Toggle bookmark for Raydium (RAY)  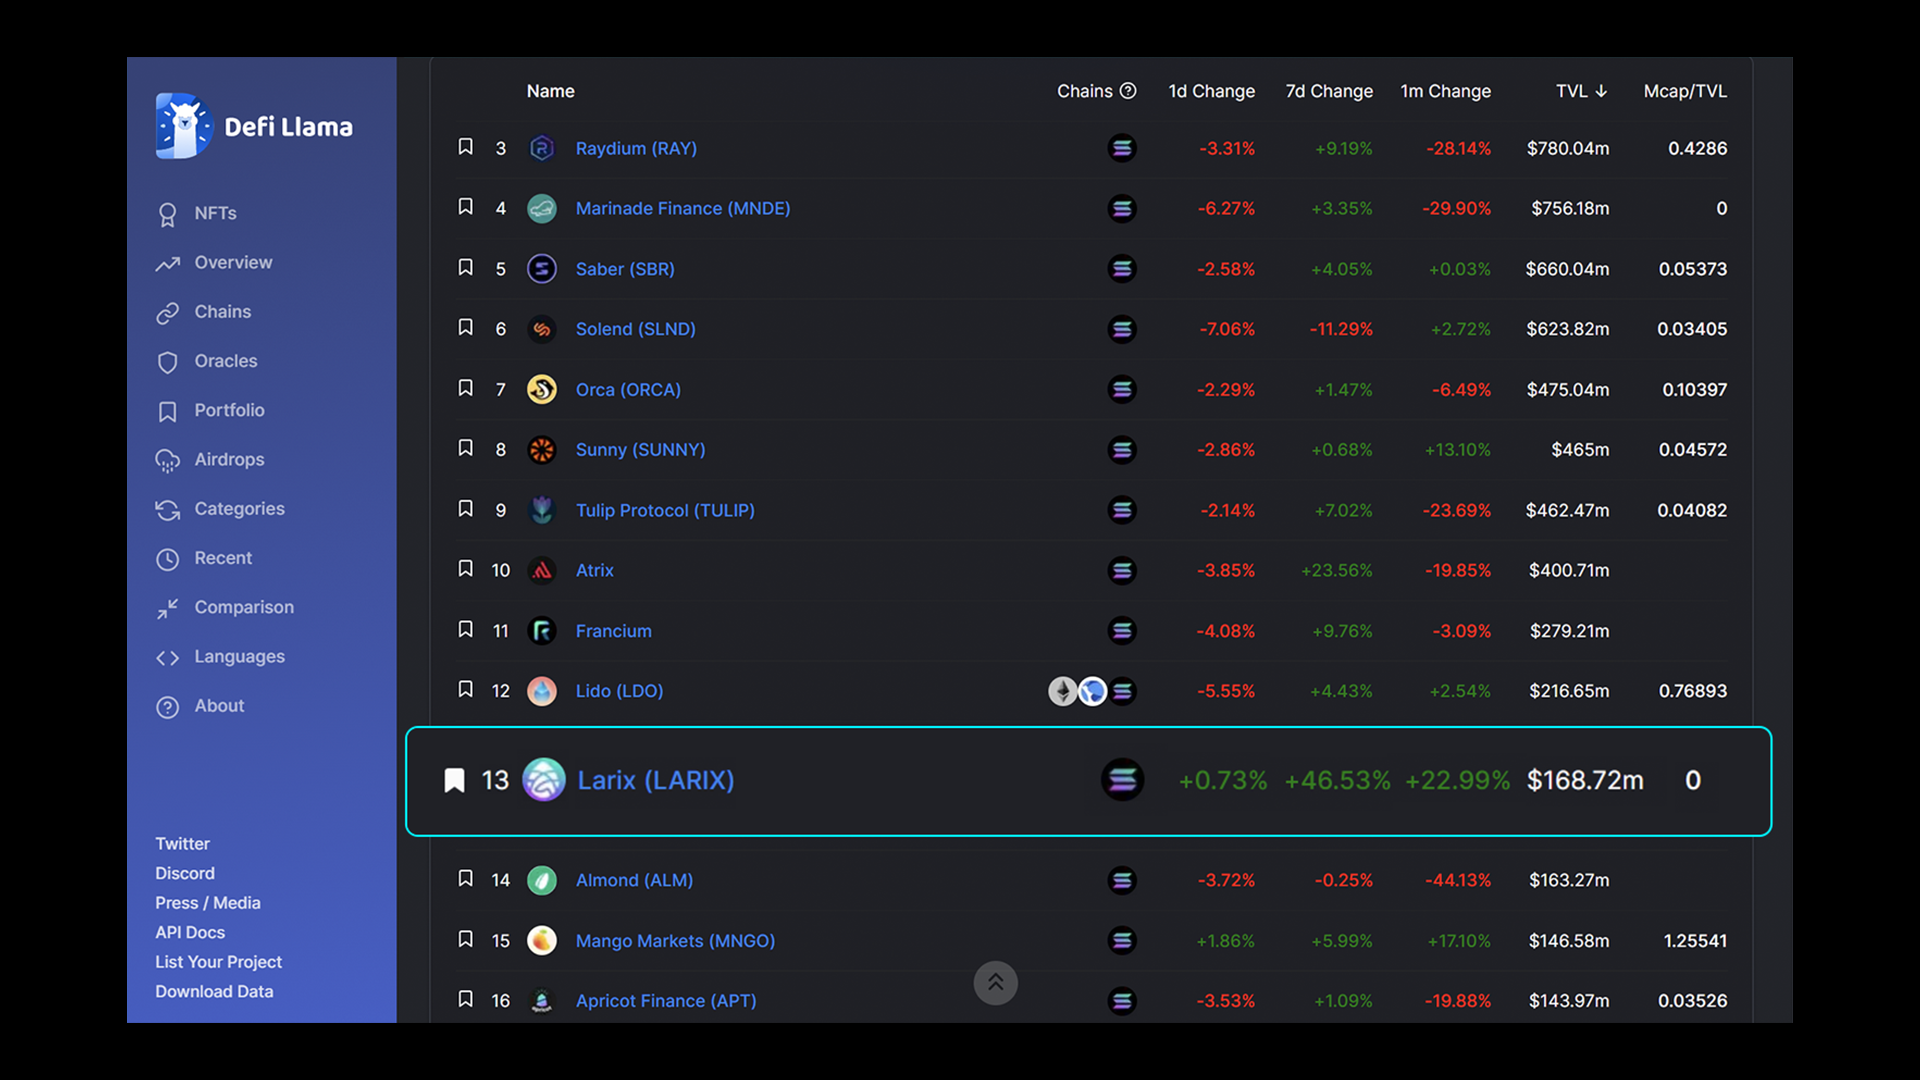465,147
